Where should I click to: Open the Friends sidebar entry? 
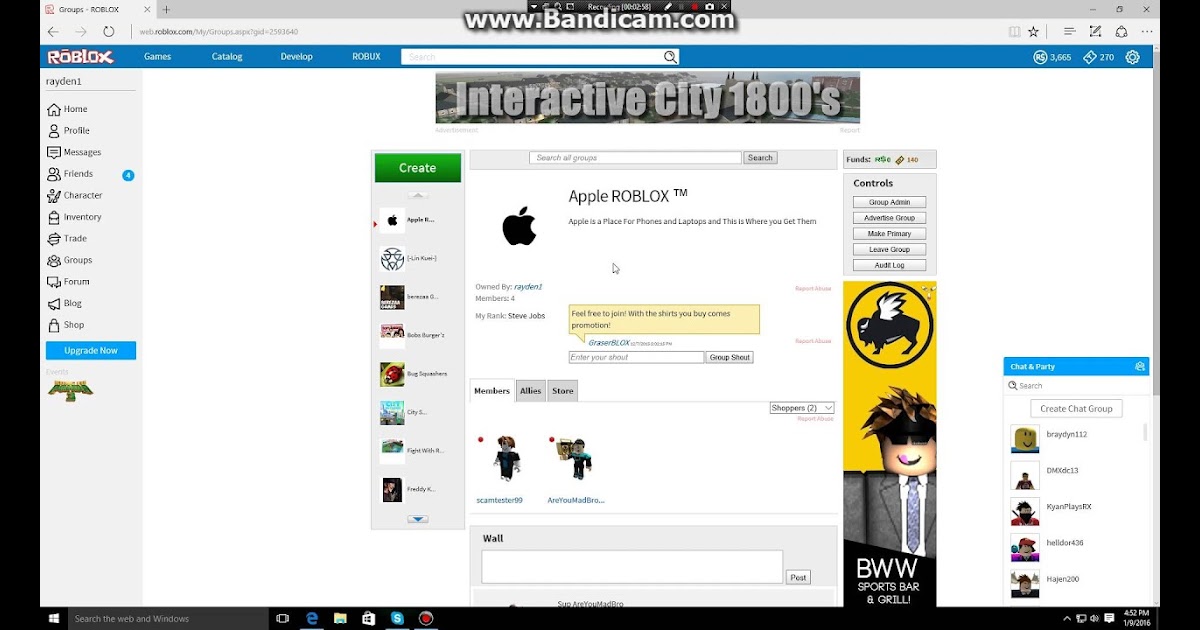pyautogui.click(x=70, y=174)
